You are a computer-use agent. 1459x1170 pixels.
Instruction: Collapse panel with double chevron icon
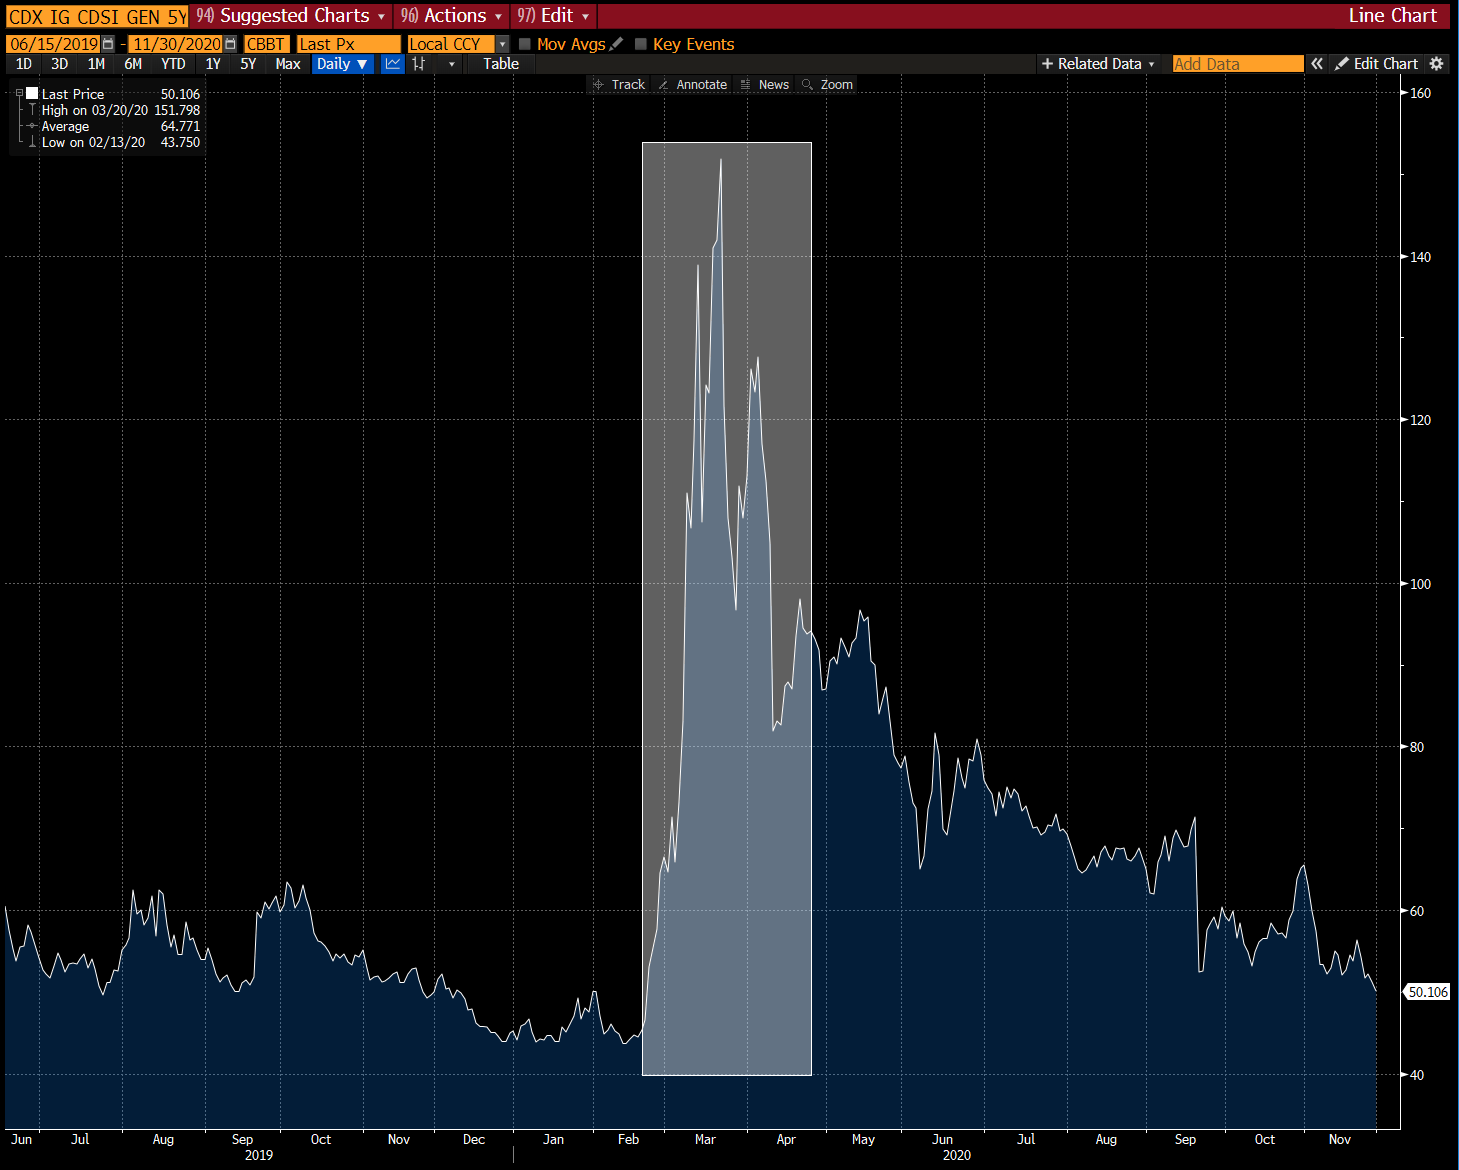[x=1317, y=63]
